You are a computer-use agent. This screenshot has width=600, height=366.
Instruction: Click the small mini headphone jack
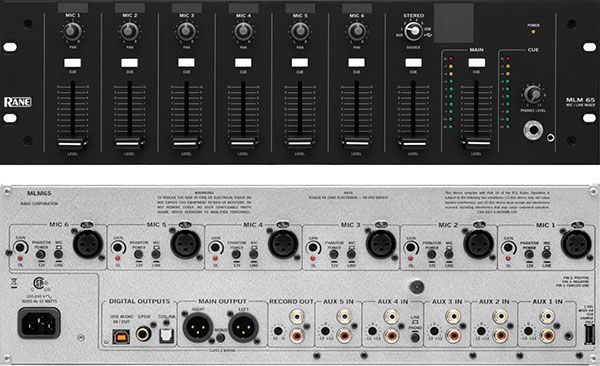(550, 137)
